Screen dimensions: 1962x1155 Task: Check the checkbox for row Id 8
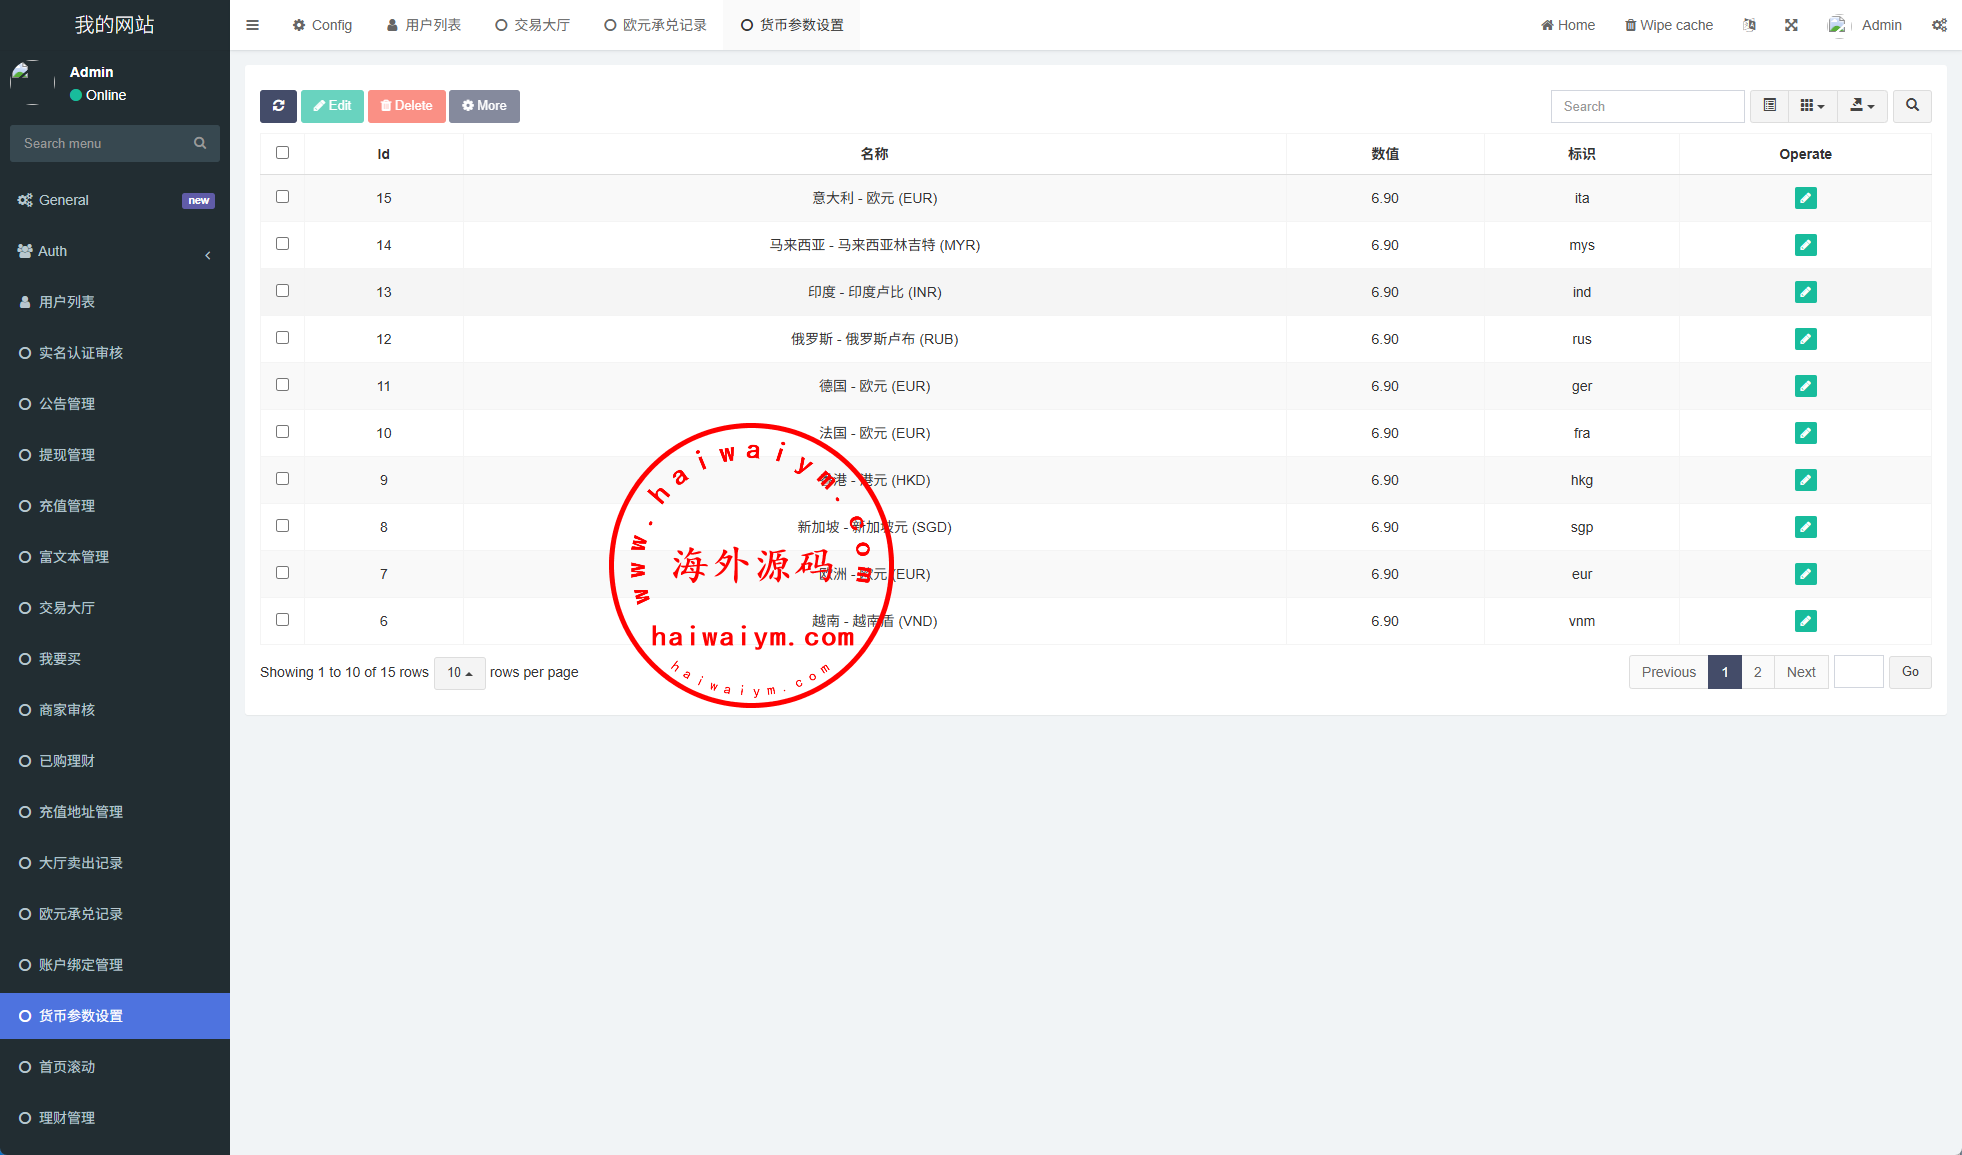pos(282,526)
